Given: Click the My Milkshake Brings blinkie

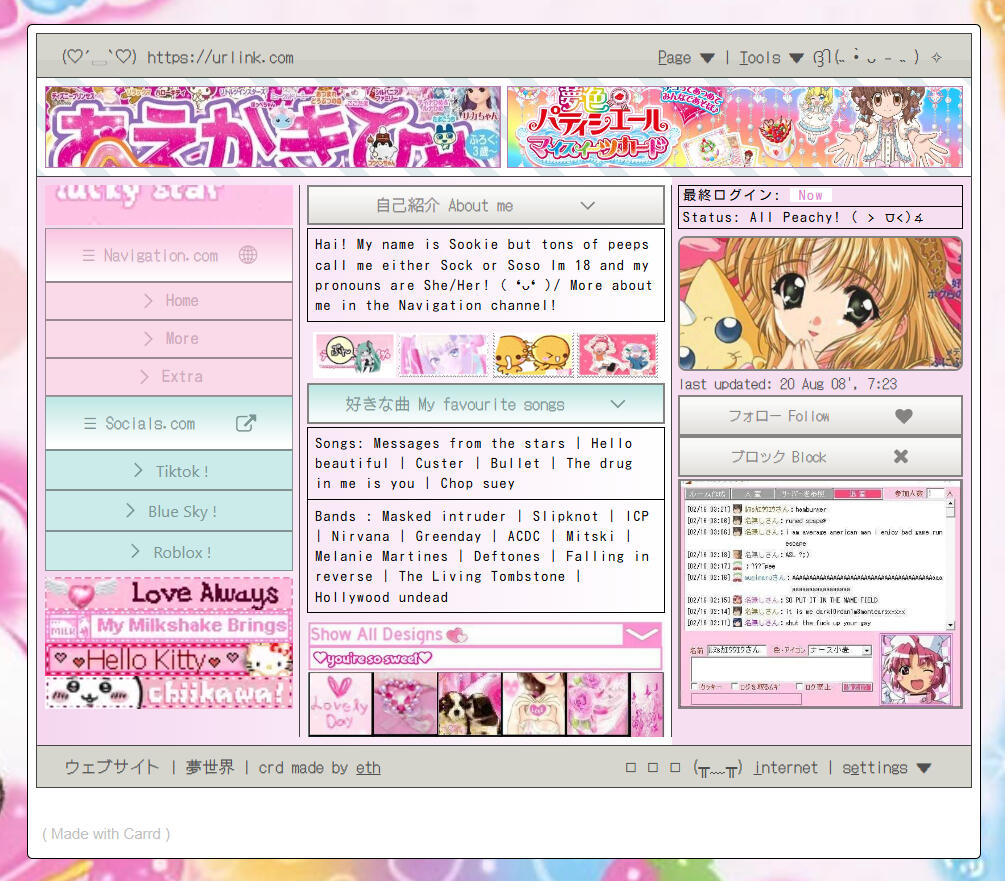Looking at the screenshot, I should [169, 626].
